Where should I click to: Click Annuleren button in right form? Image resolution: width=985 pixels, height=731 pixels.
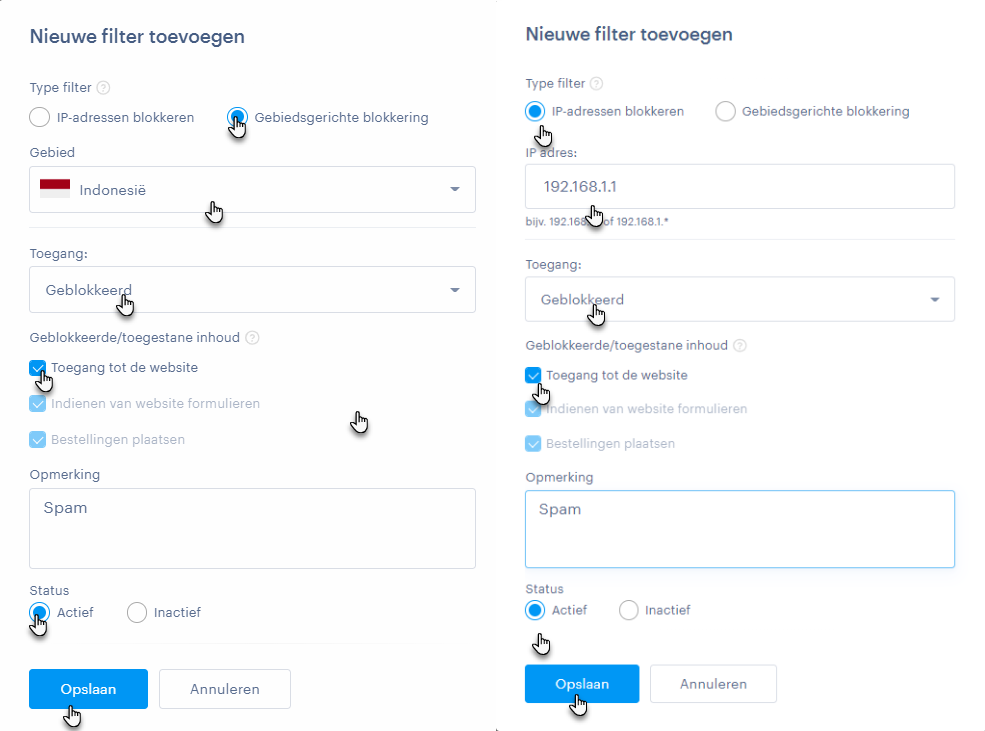[713, 684]
